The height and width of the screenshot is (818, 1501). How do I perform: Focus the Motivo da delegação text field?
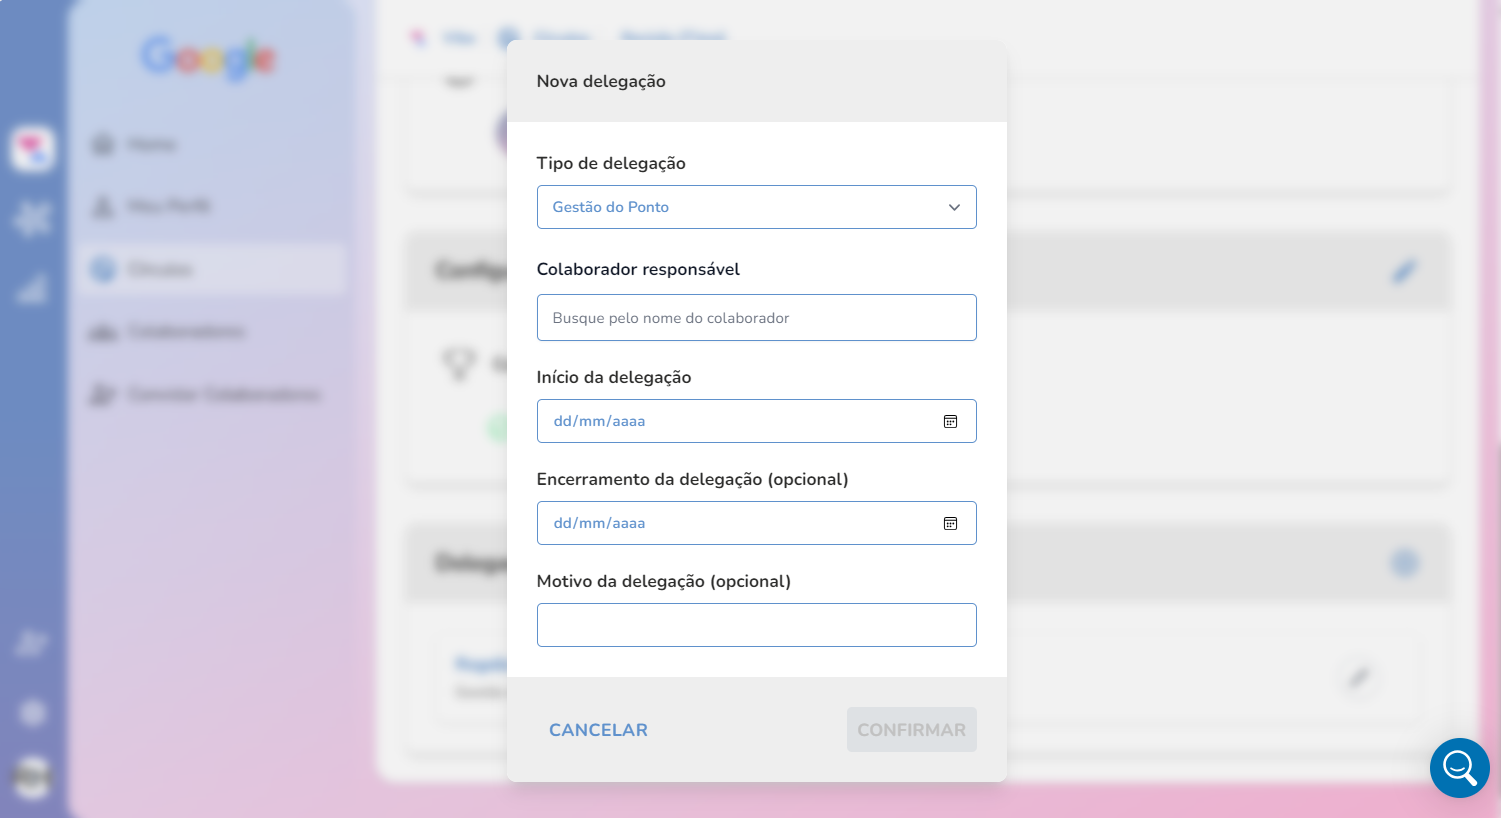[x=756, y=625]
